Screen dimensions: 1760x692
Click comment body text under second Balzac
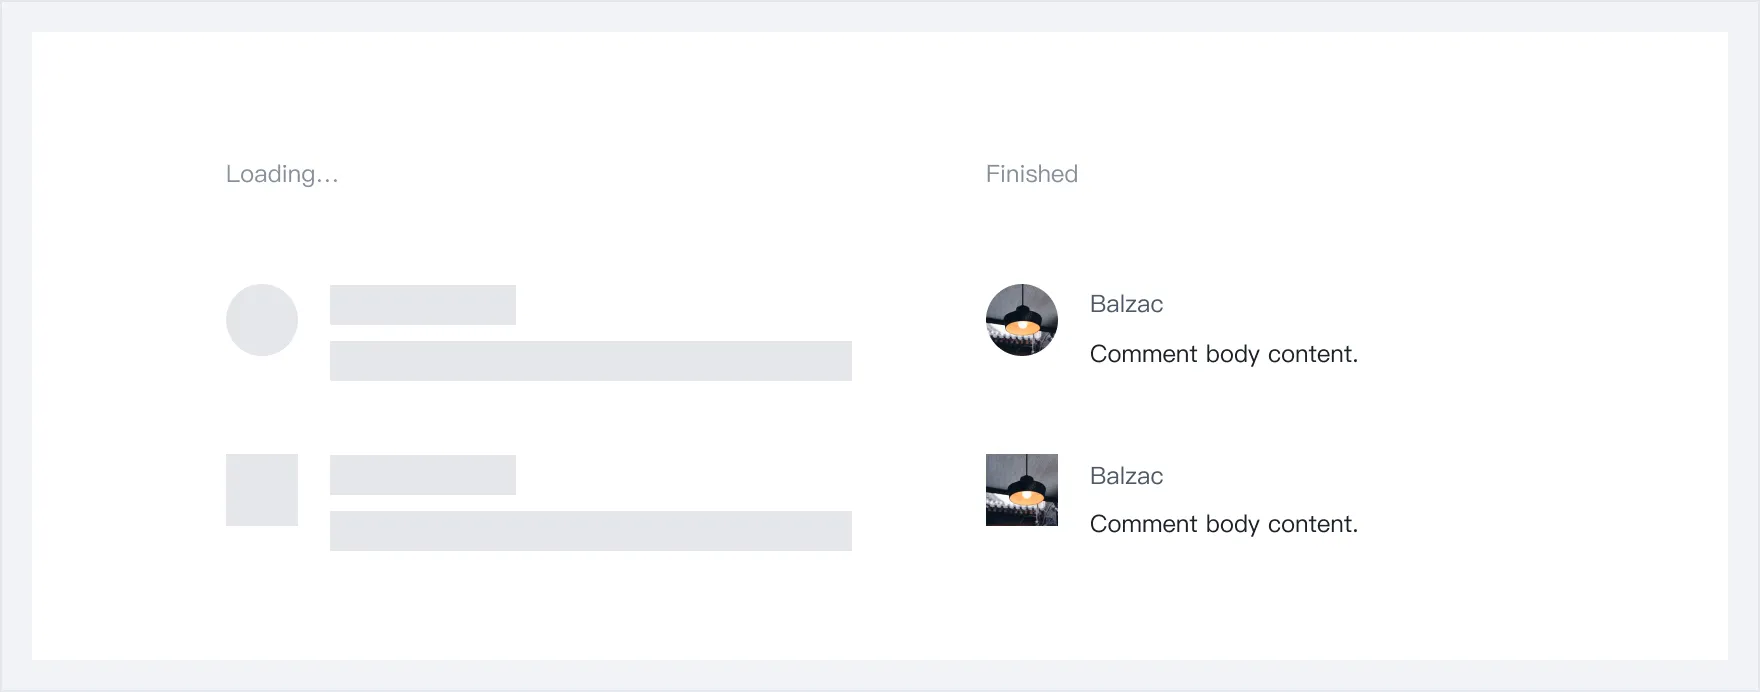(x=1223, y=524)
